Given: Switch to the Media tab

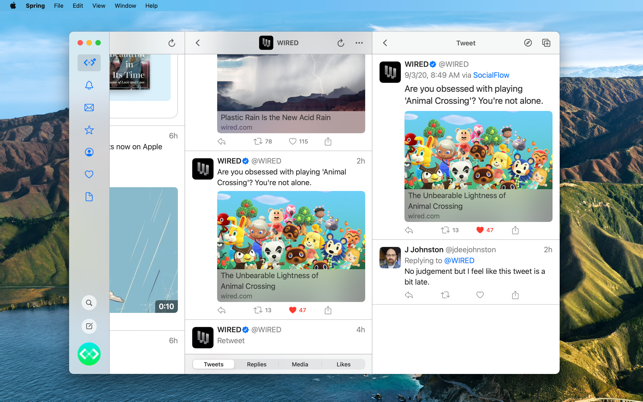Looking at the screenshot, I should click(x=300, y=364).
